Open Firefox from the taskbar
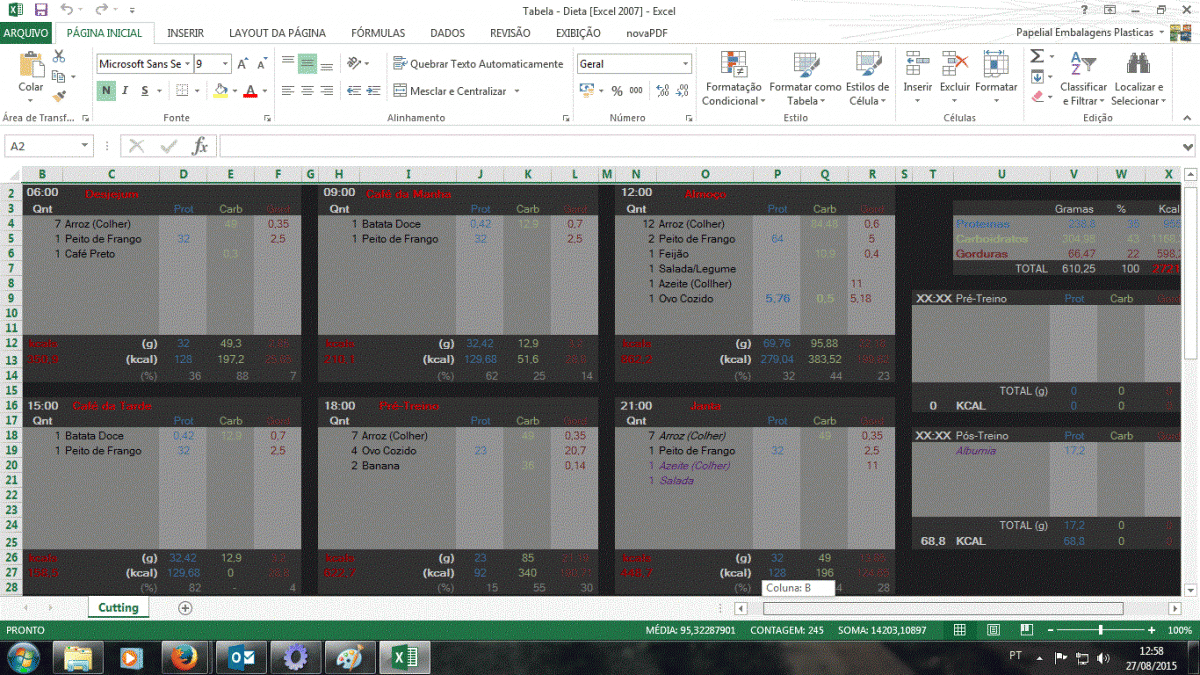This screenshot has width=1200, height=675. pos(182,658)
